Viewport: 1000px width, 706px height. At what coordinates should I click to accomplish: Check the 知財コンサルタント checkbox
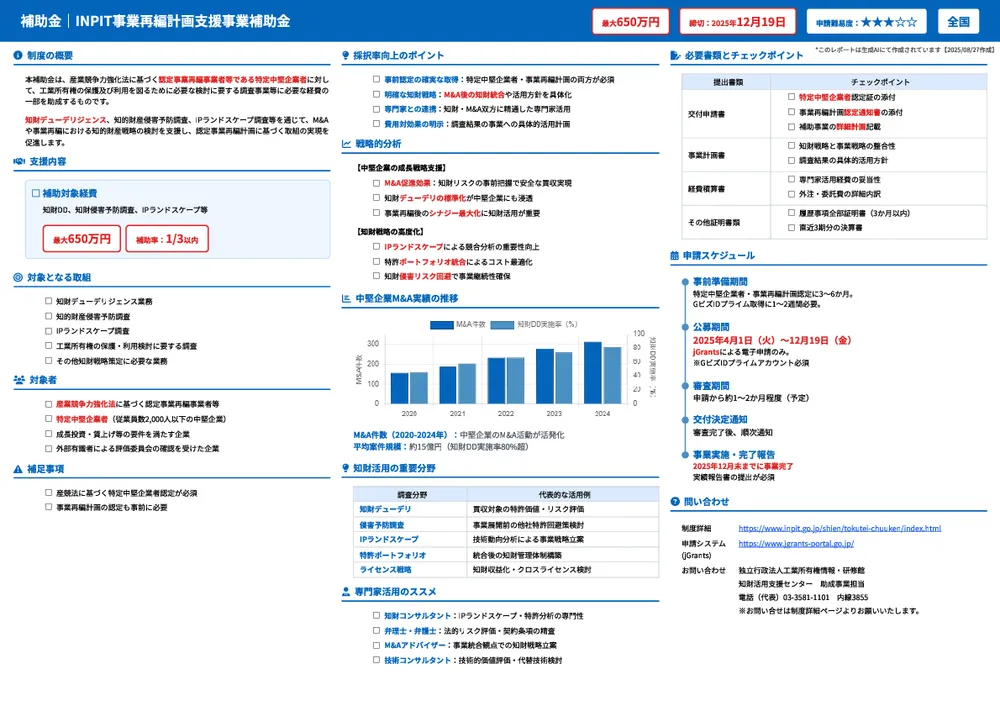point(376,616)
